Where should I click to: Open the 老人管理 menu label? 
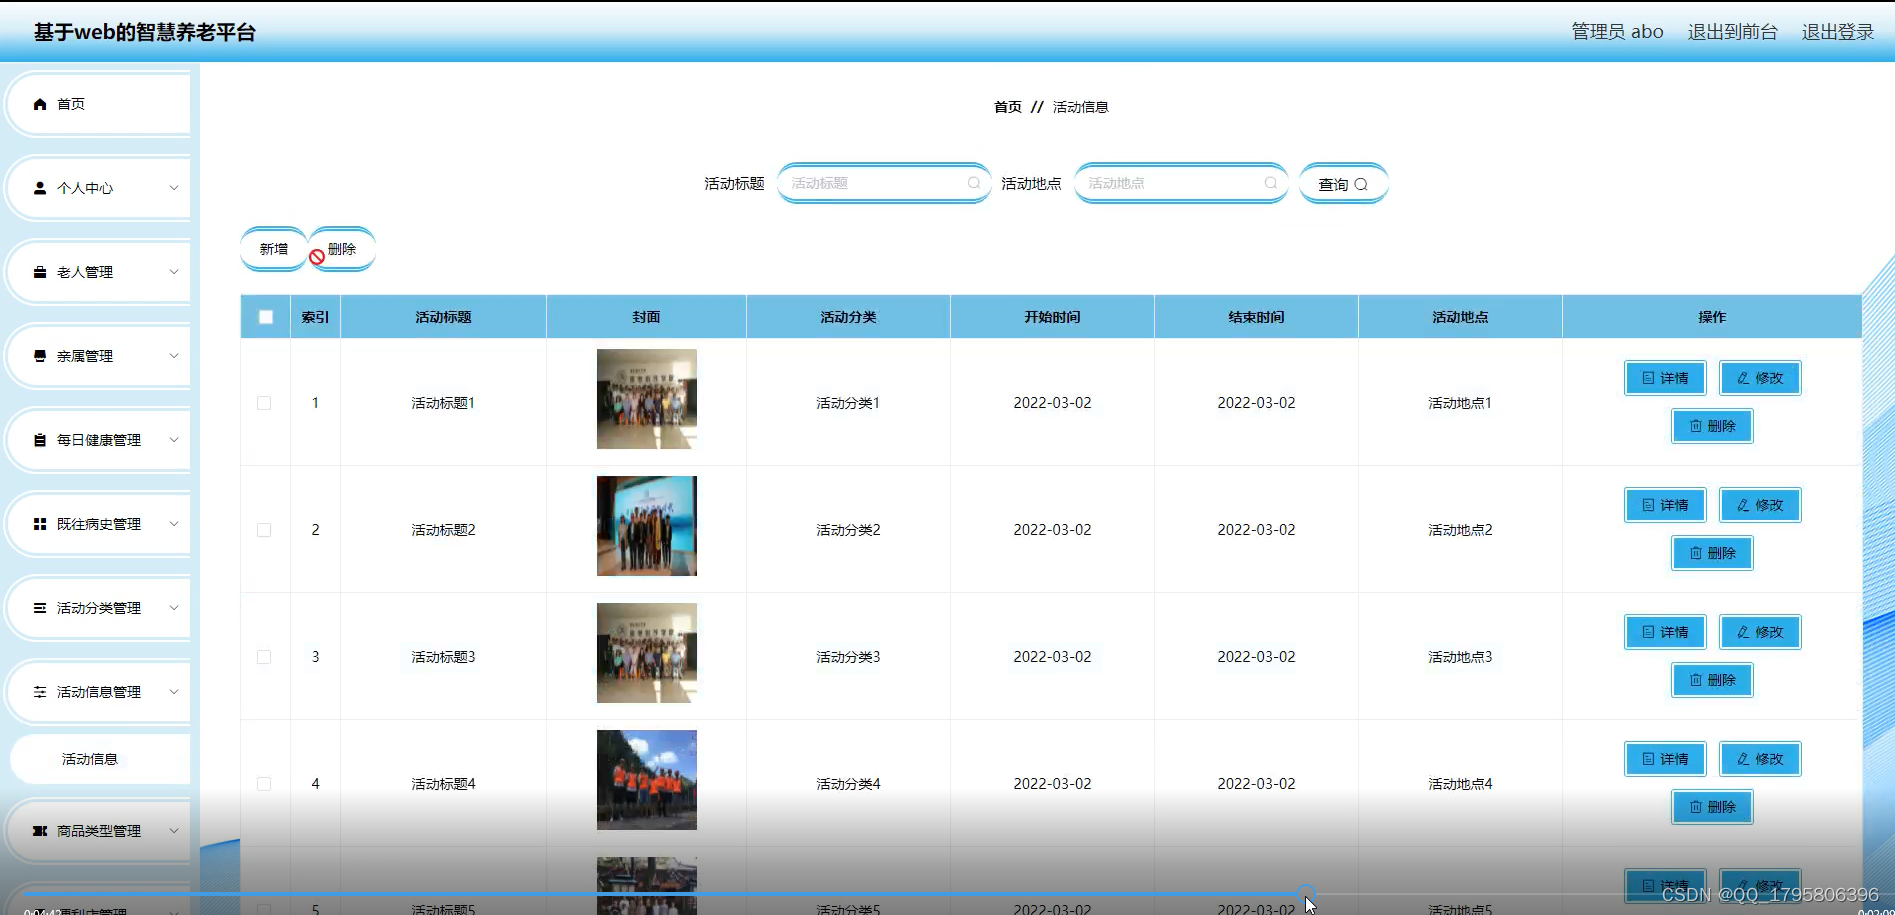click(x=85, y=272)
